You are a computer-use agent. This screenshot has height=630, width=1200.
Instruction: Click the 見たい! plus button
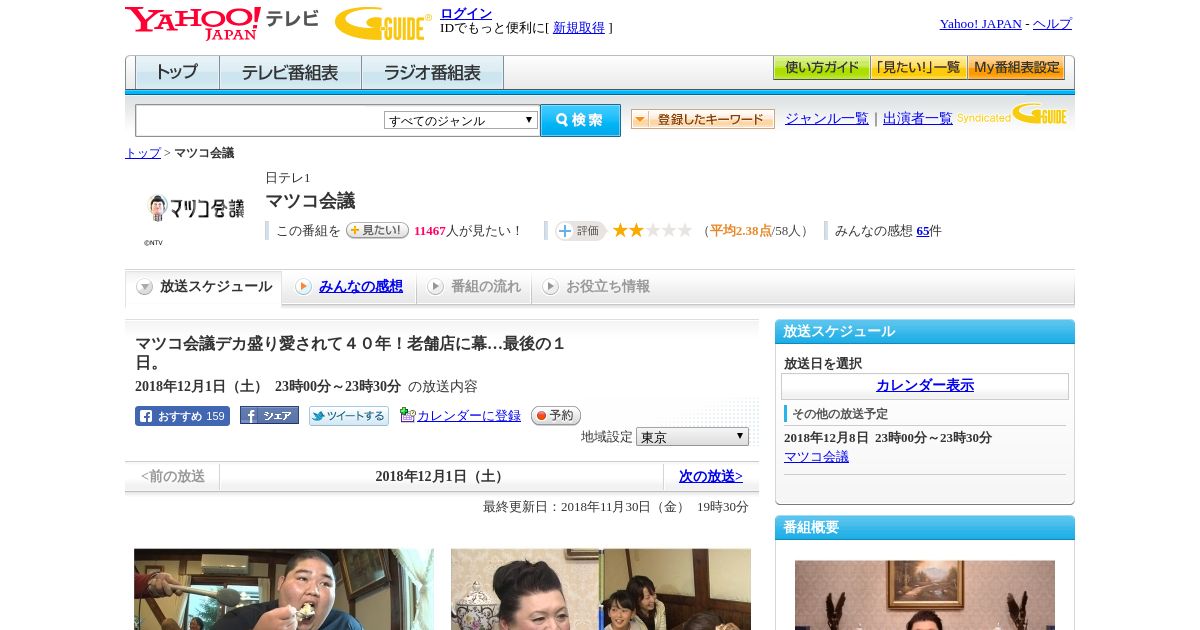pyautogui.click(x=377, y=230)
